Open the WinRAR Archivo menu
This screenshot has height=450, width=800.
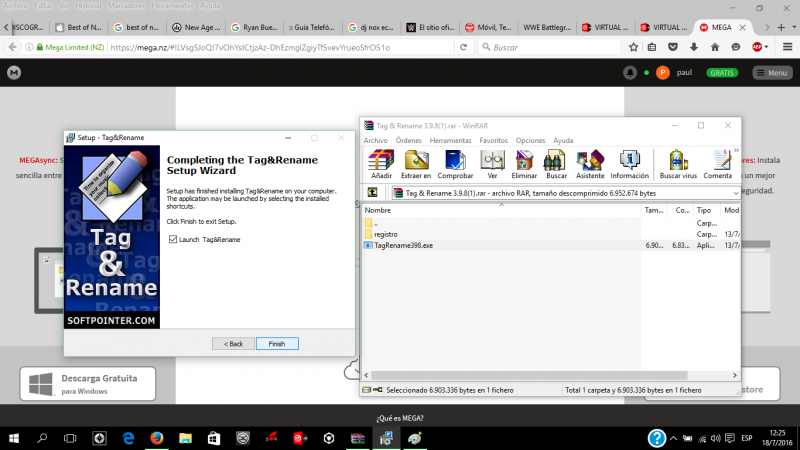376,140
